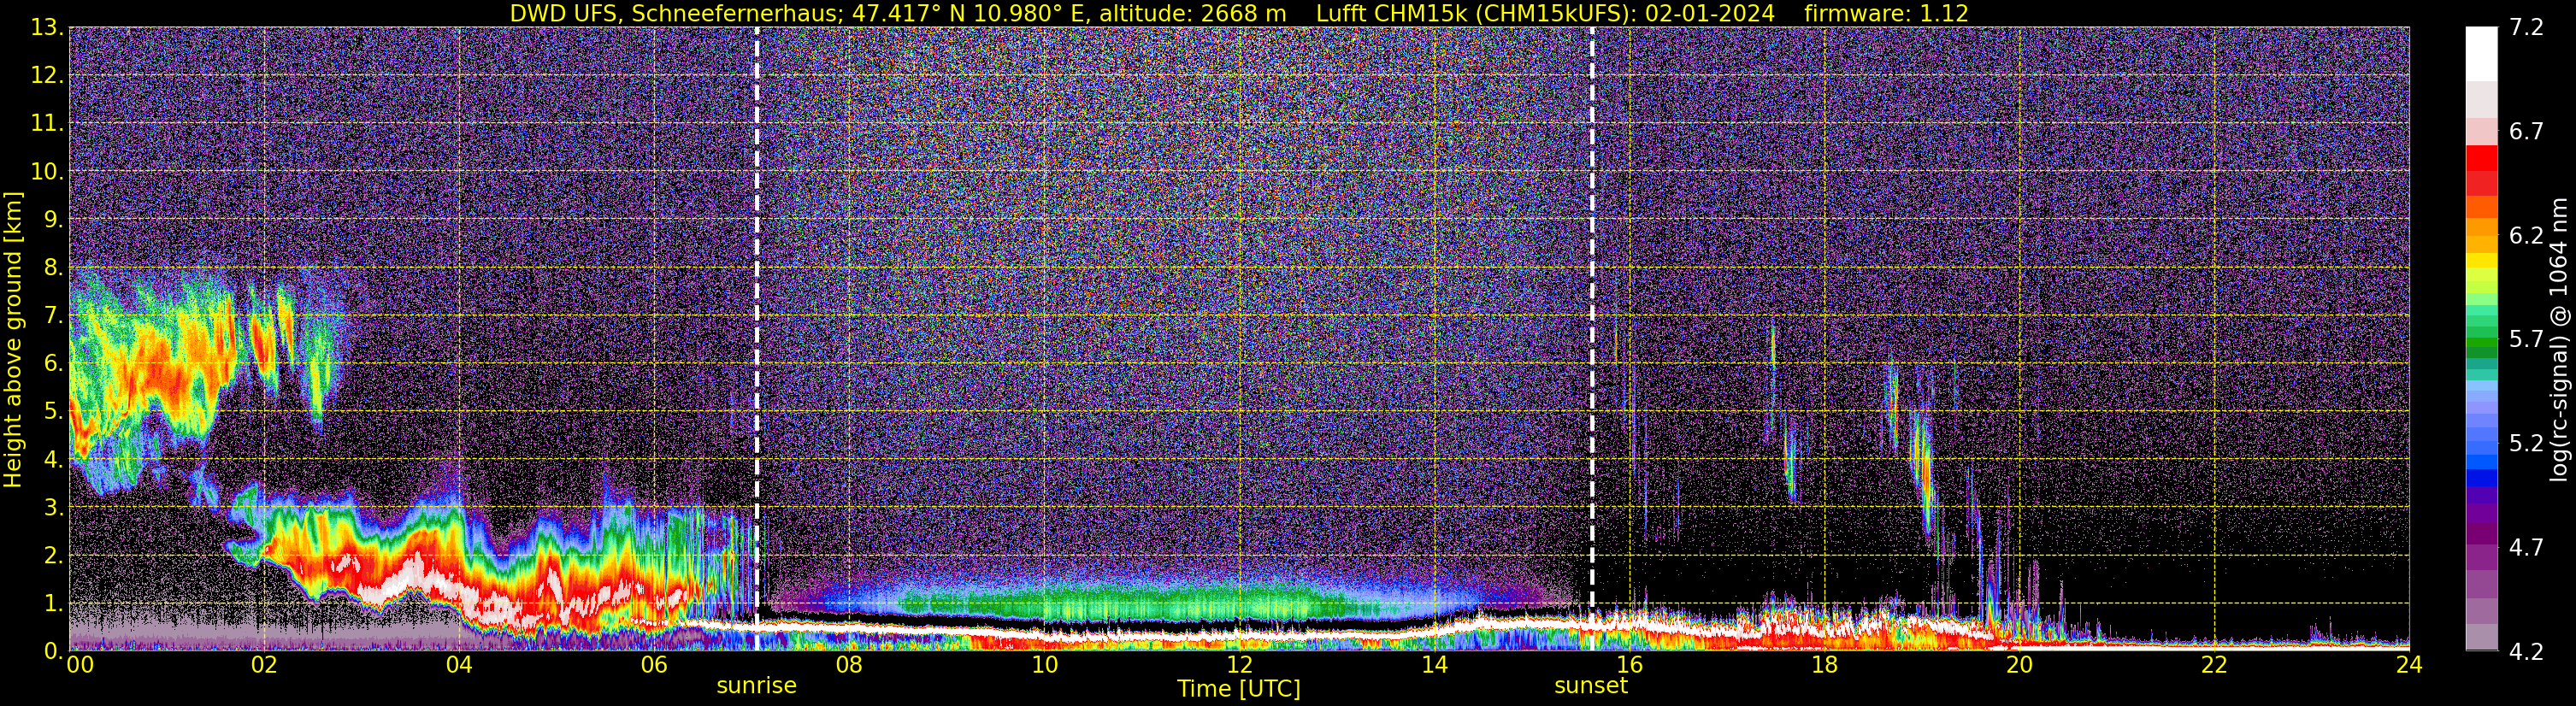Image resolution: width=2576 pixels, height=706 pixels.
Task: Click the sunrise label below time axis
Action: (x=756, y=686)
